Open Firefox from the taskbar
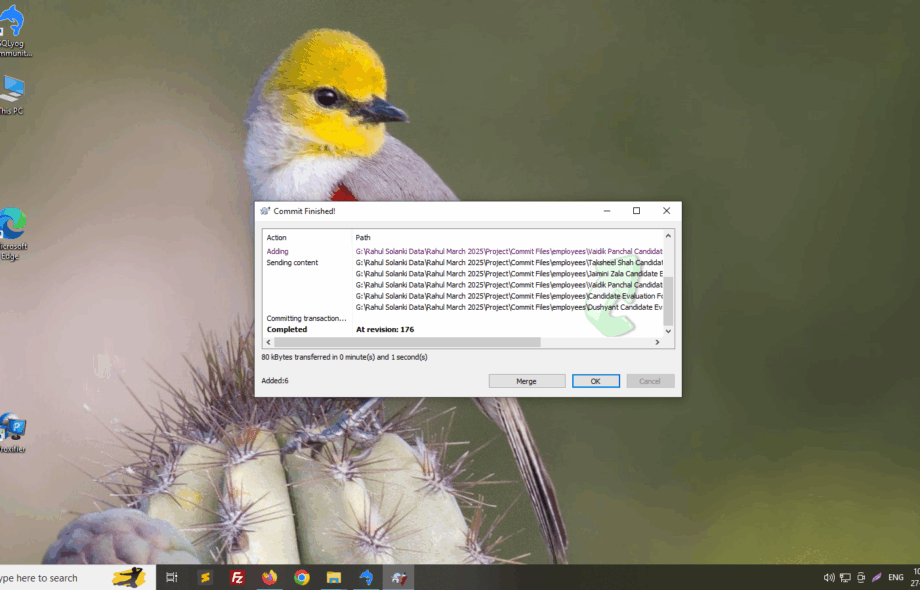 (x=270, y=577)
